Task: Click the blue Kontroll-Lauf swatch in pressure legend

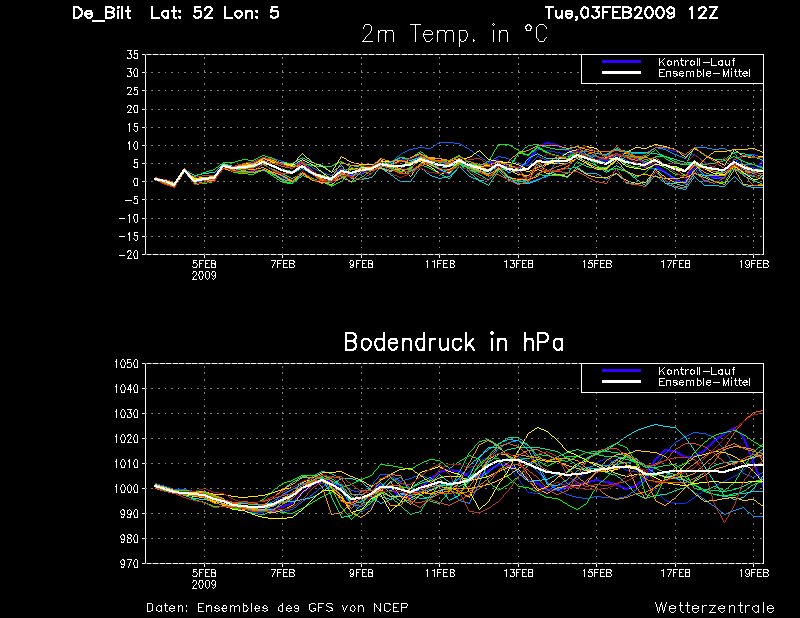Action: pos(621,371)
